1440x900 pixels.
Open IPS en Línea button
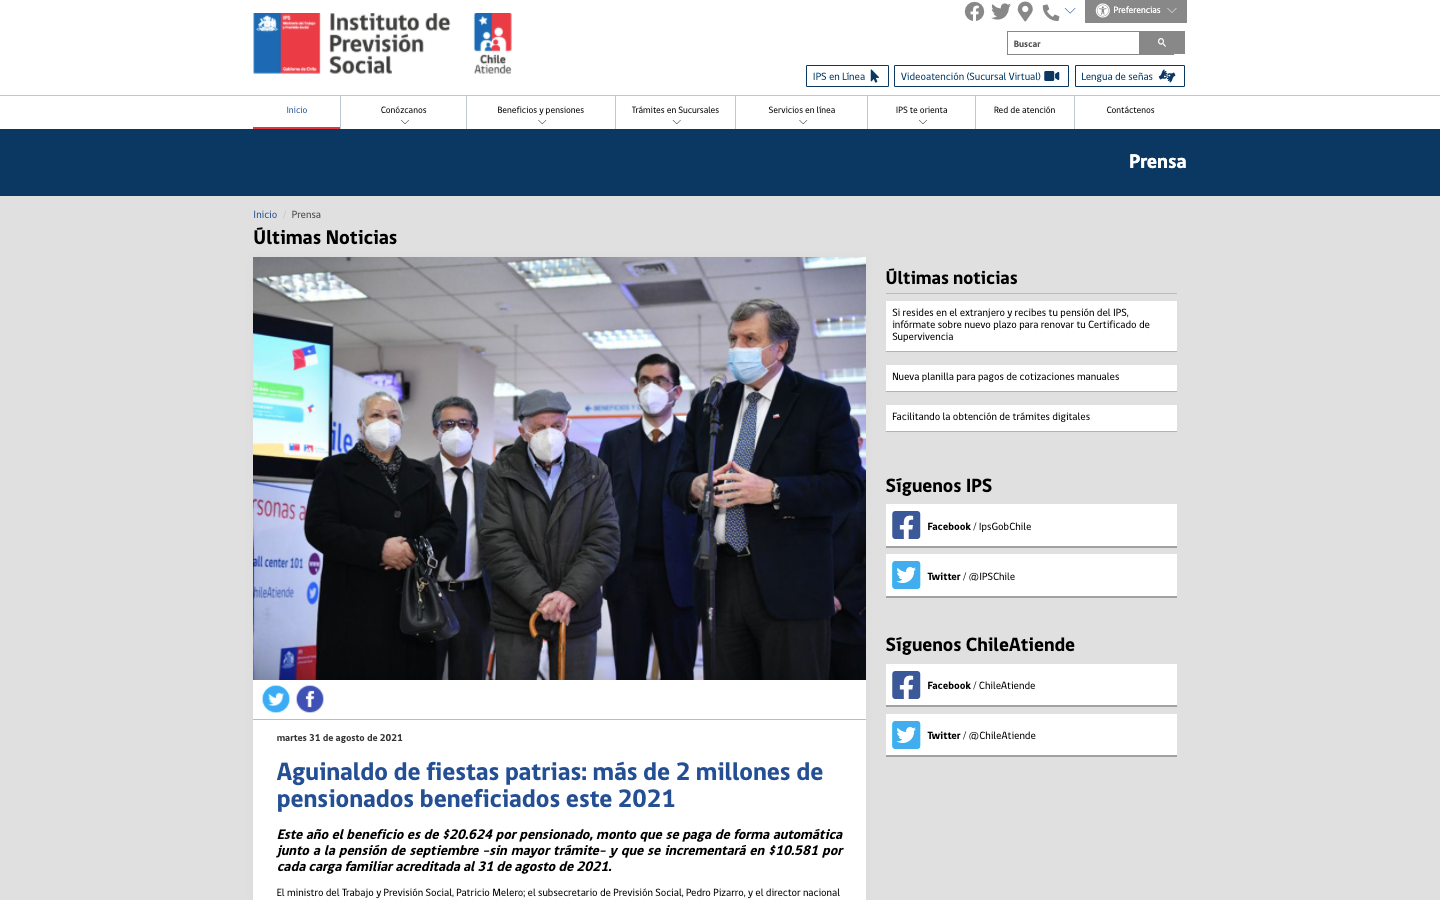(847, 76)
